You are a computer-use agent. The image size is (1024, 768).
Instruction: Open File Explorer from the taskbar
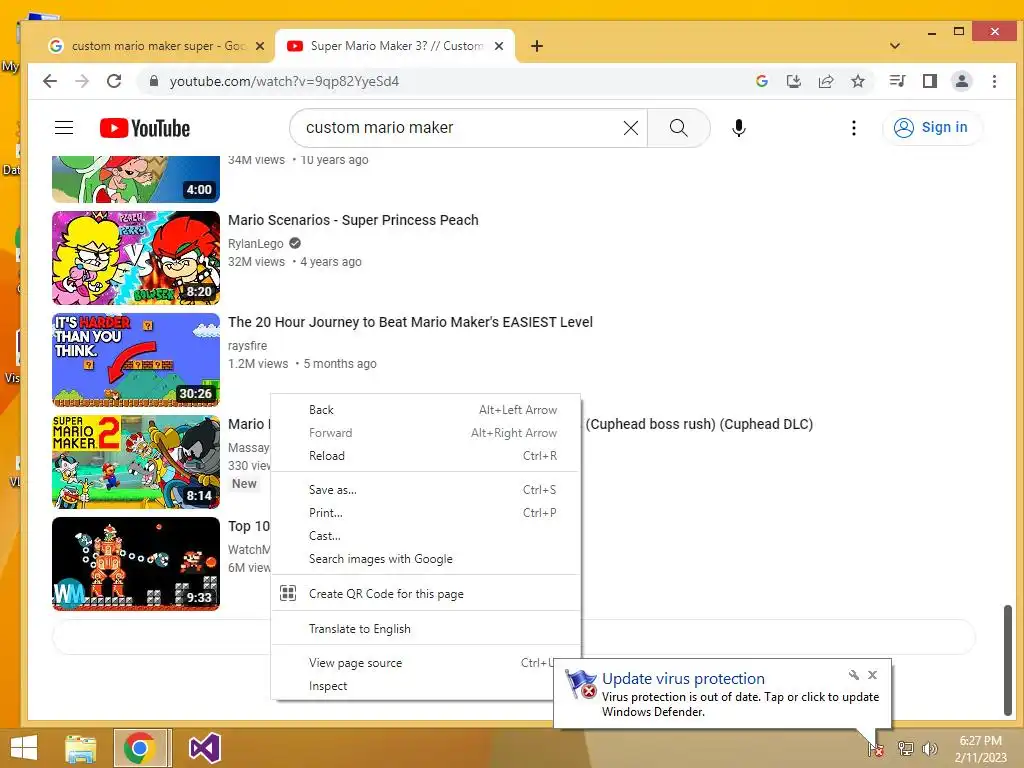tap(81, 748)
